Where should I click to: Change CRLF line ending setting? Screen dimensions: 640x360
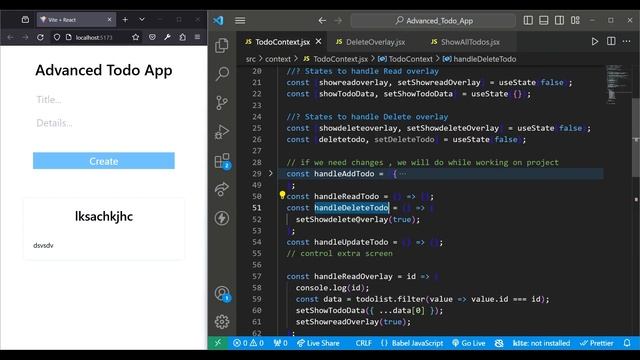[x=363, y=343]
